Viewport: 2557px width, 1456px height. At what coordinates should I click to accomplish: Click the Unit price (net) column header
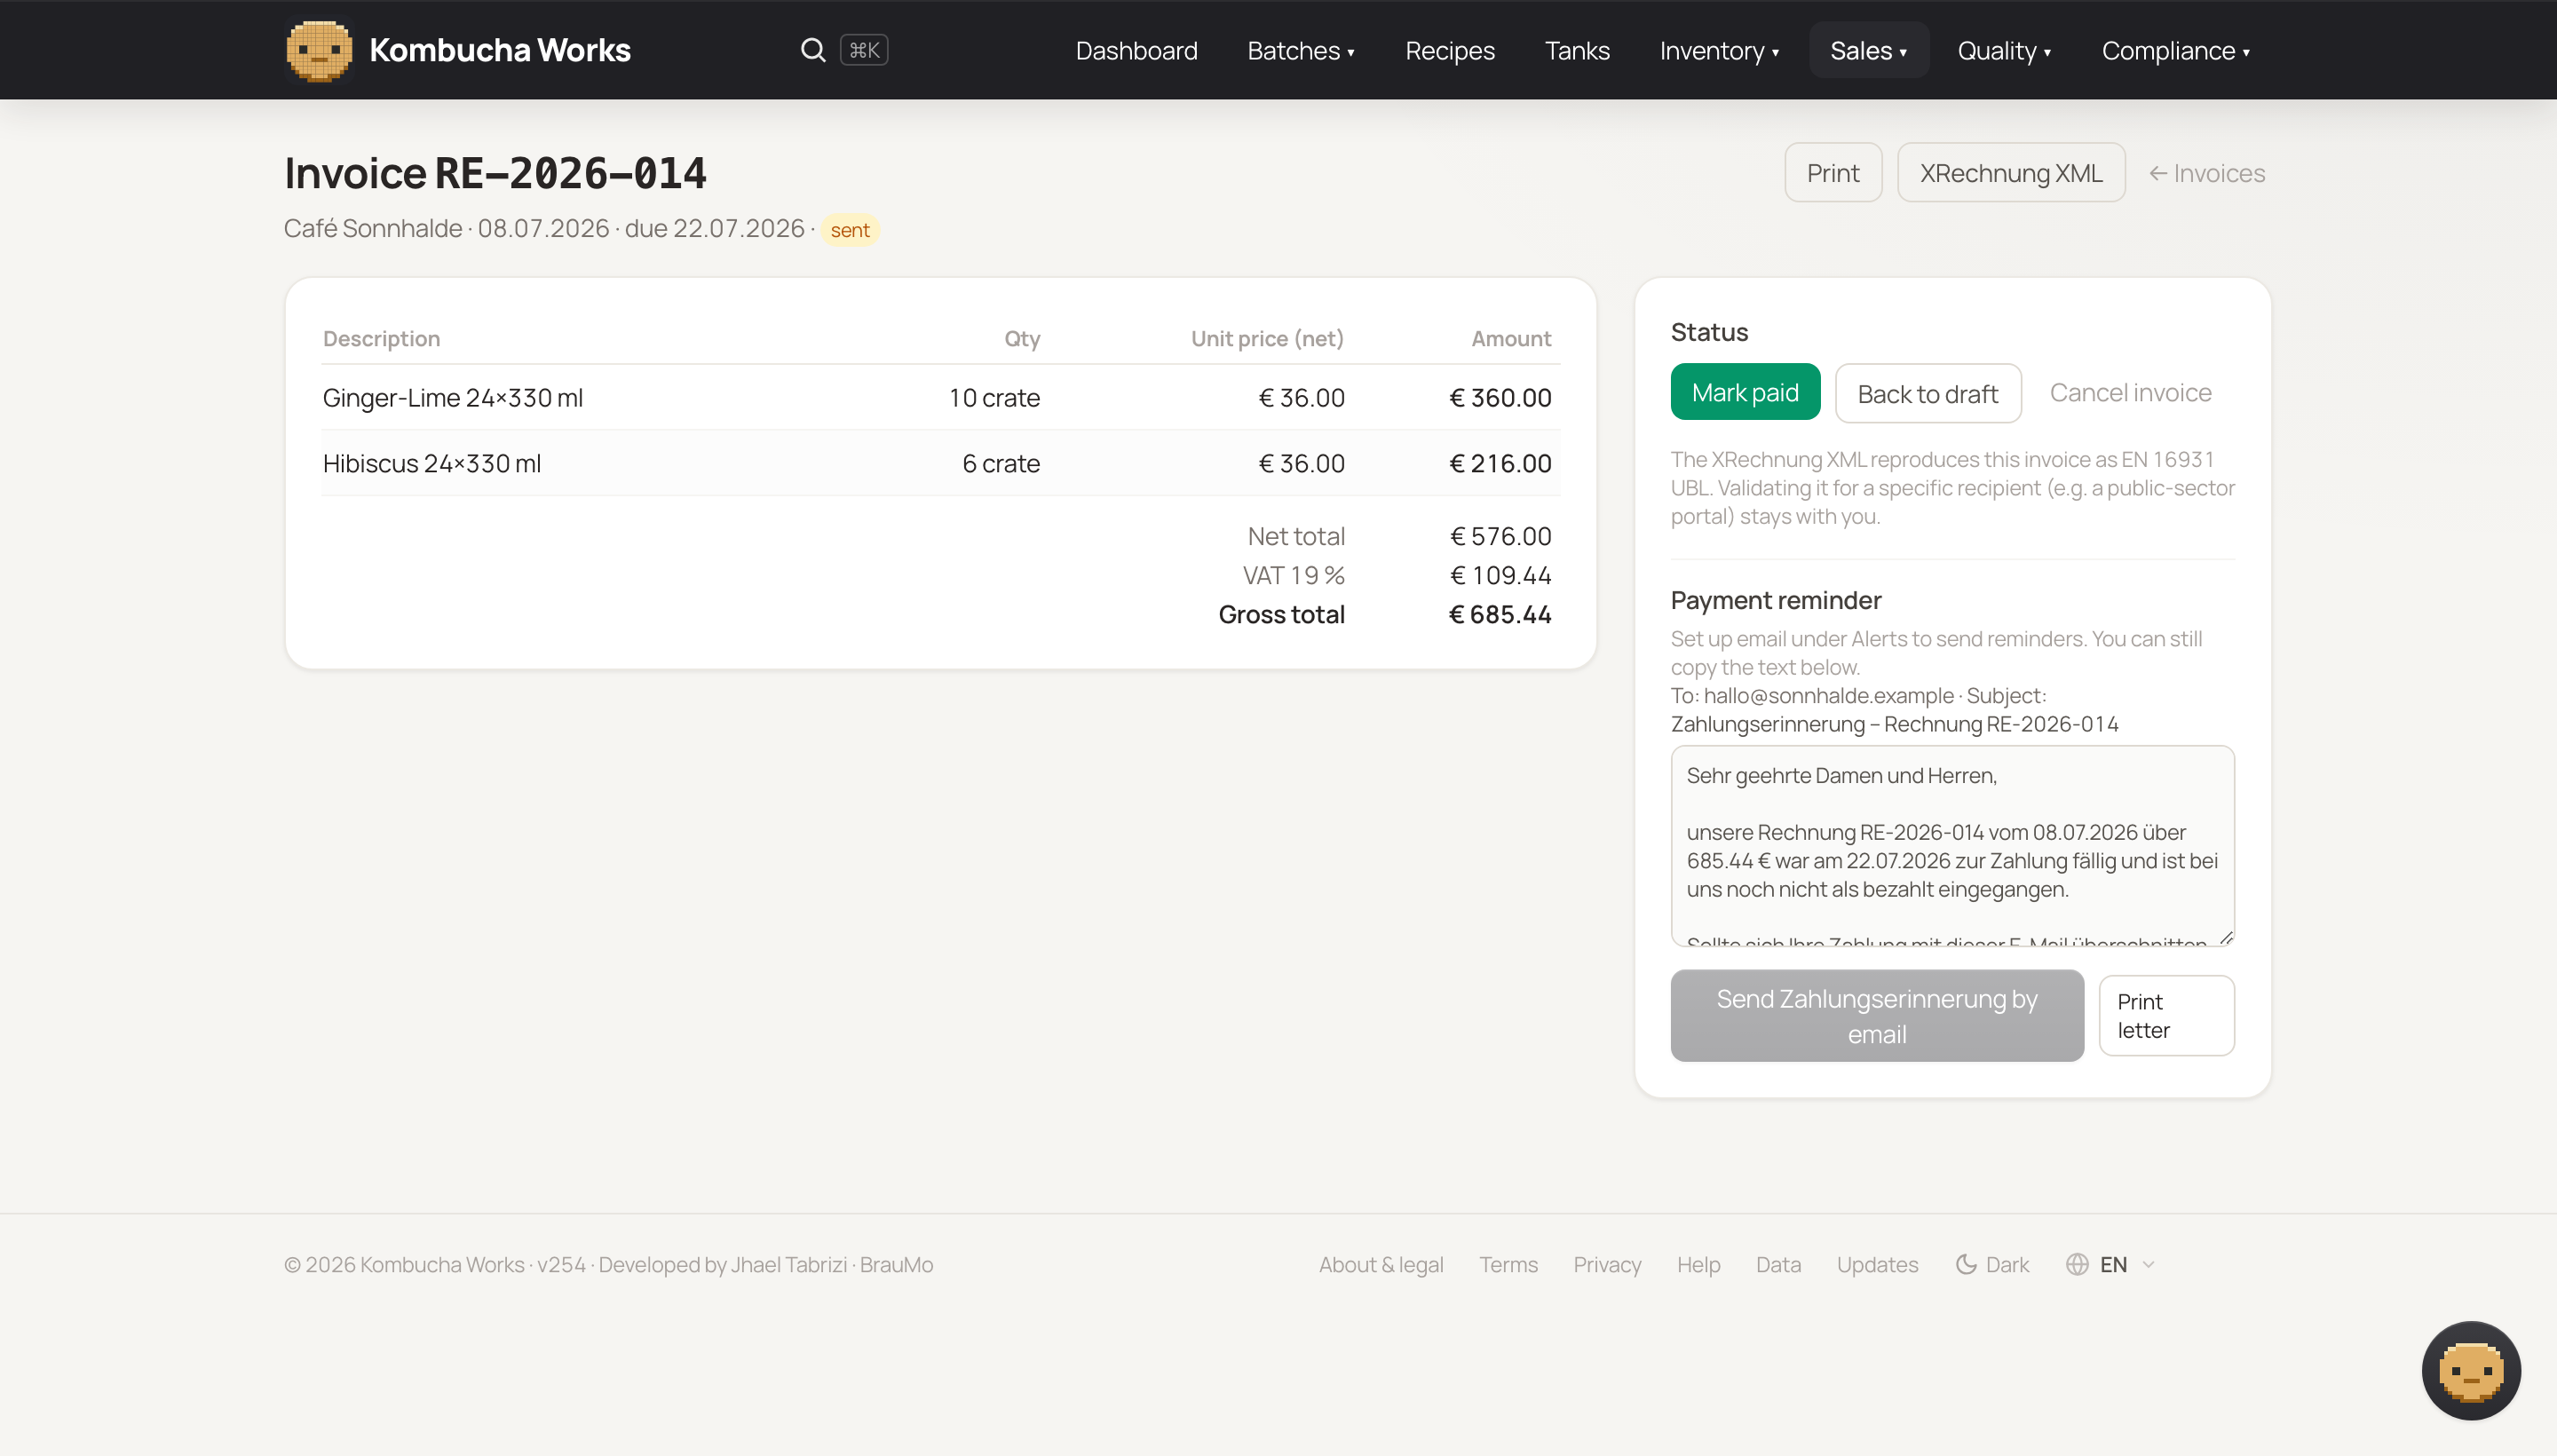tap(1267, 338)
